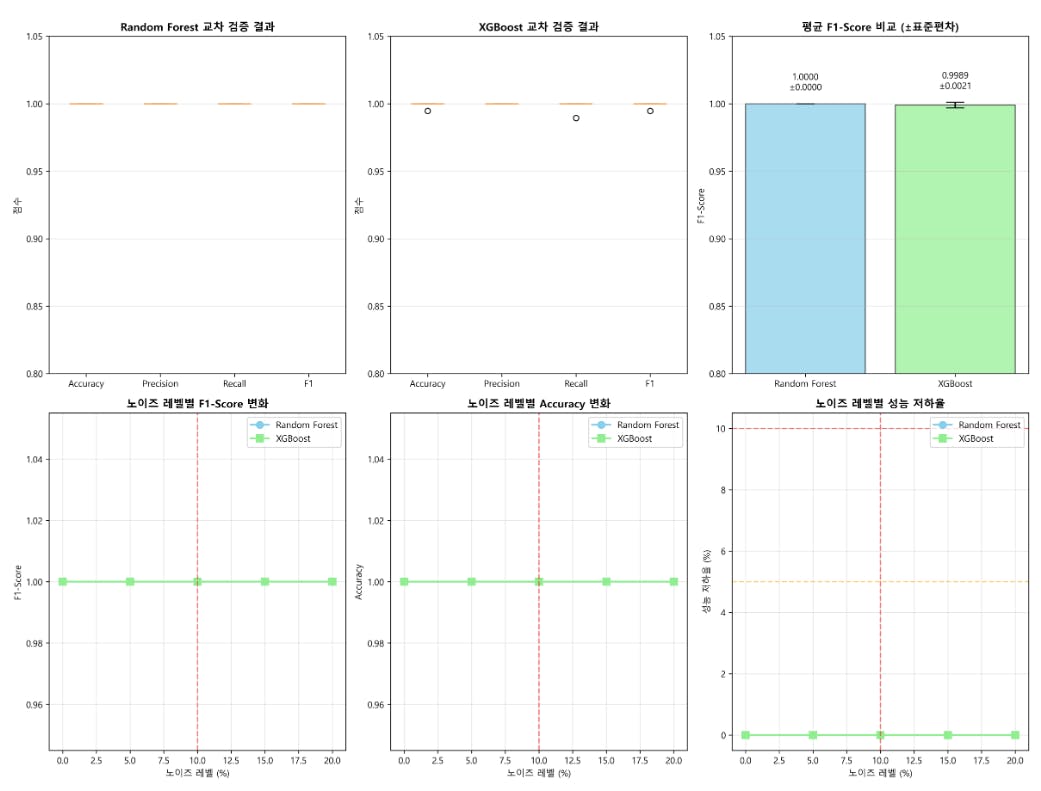This screenshot has height=791, width=1041.
Task: Click the "F1-Score" y-axis label of the bar chart
Action: click(701, 206)
